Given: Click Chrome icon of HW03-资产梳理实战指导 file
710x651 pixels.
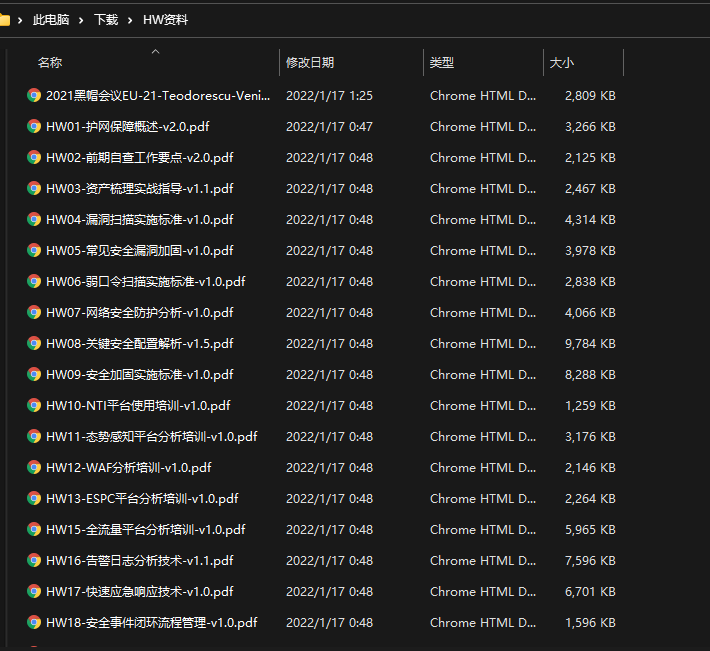Looking at the screenshot, I should tap(34, 188).
